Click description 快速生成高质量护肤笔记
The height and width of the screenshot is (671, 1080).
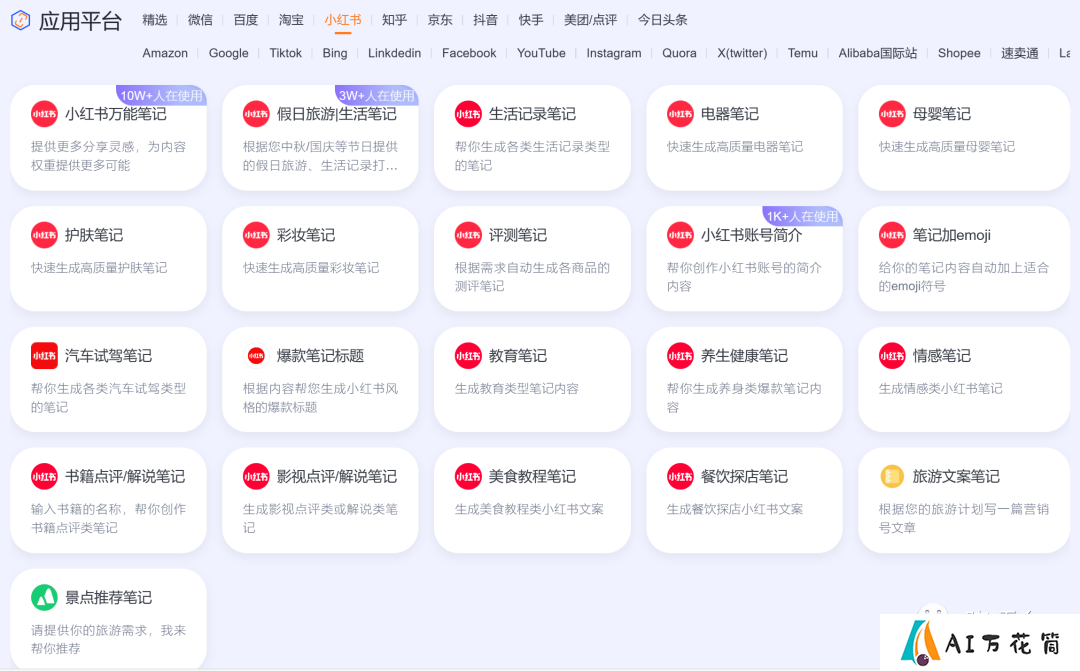click(x=99, y=268)
